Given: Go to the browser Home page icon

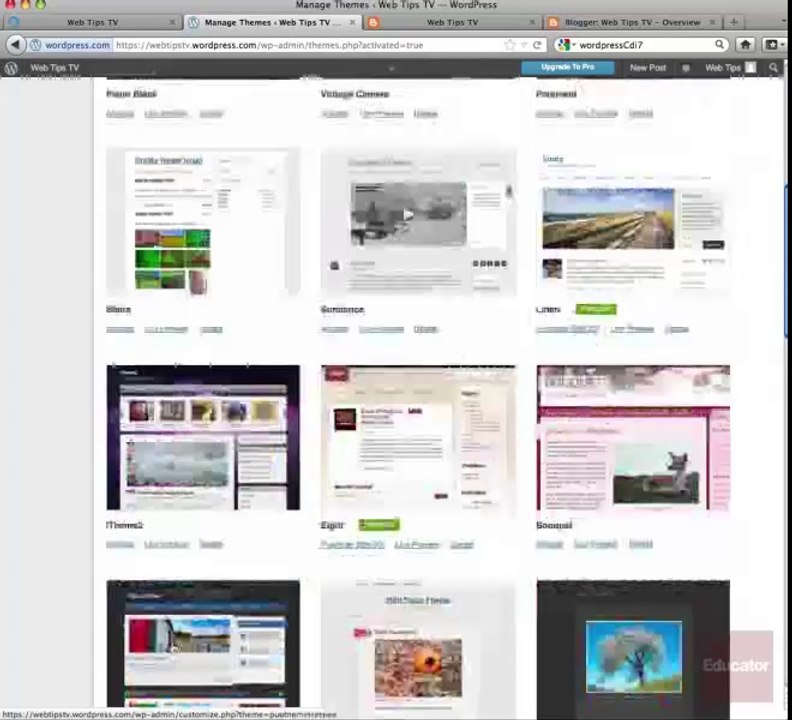Looking at the screenshot, I should [x=745, y=44].
